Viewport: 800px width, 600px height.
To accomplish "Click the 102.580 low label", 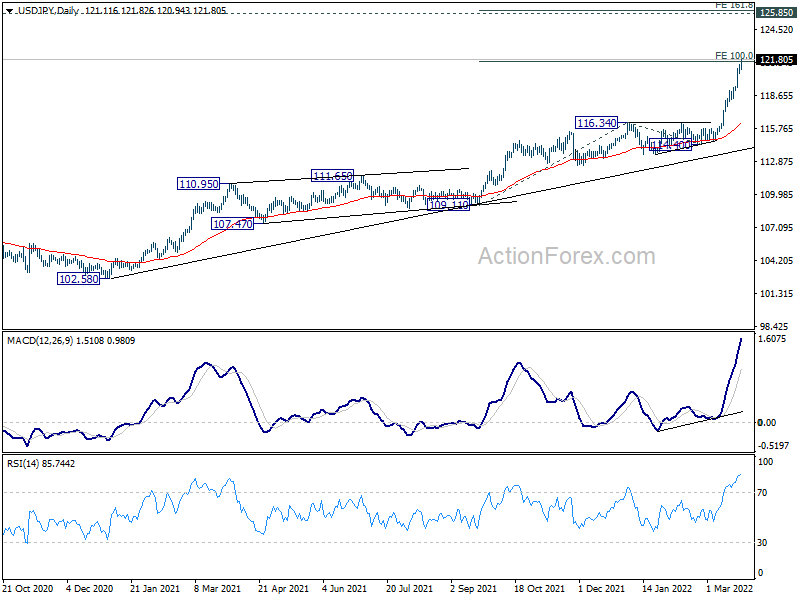I will click(79, 279).
